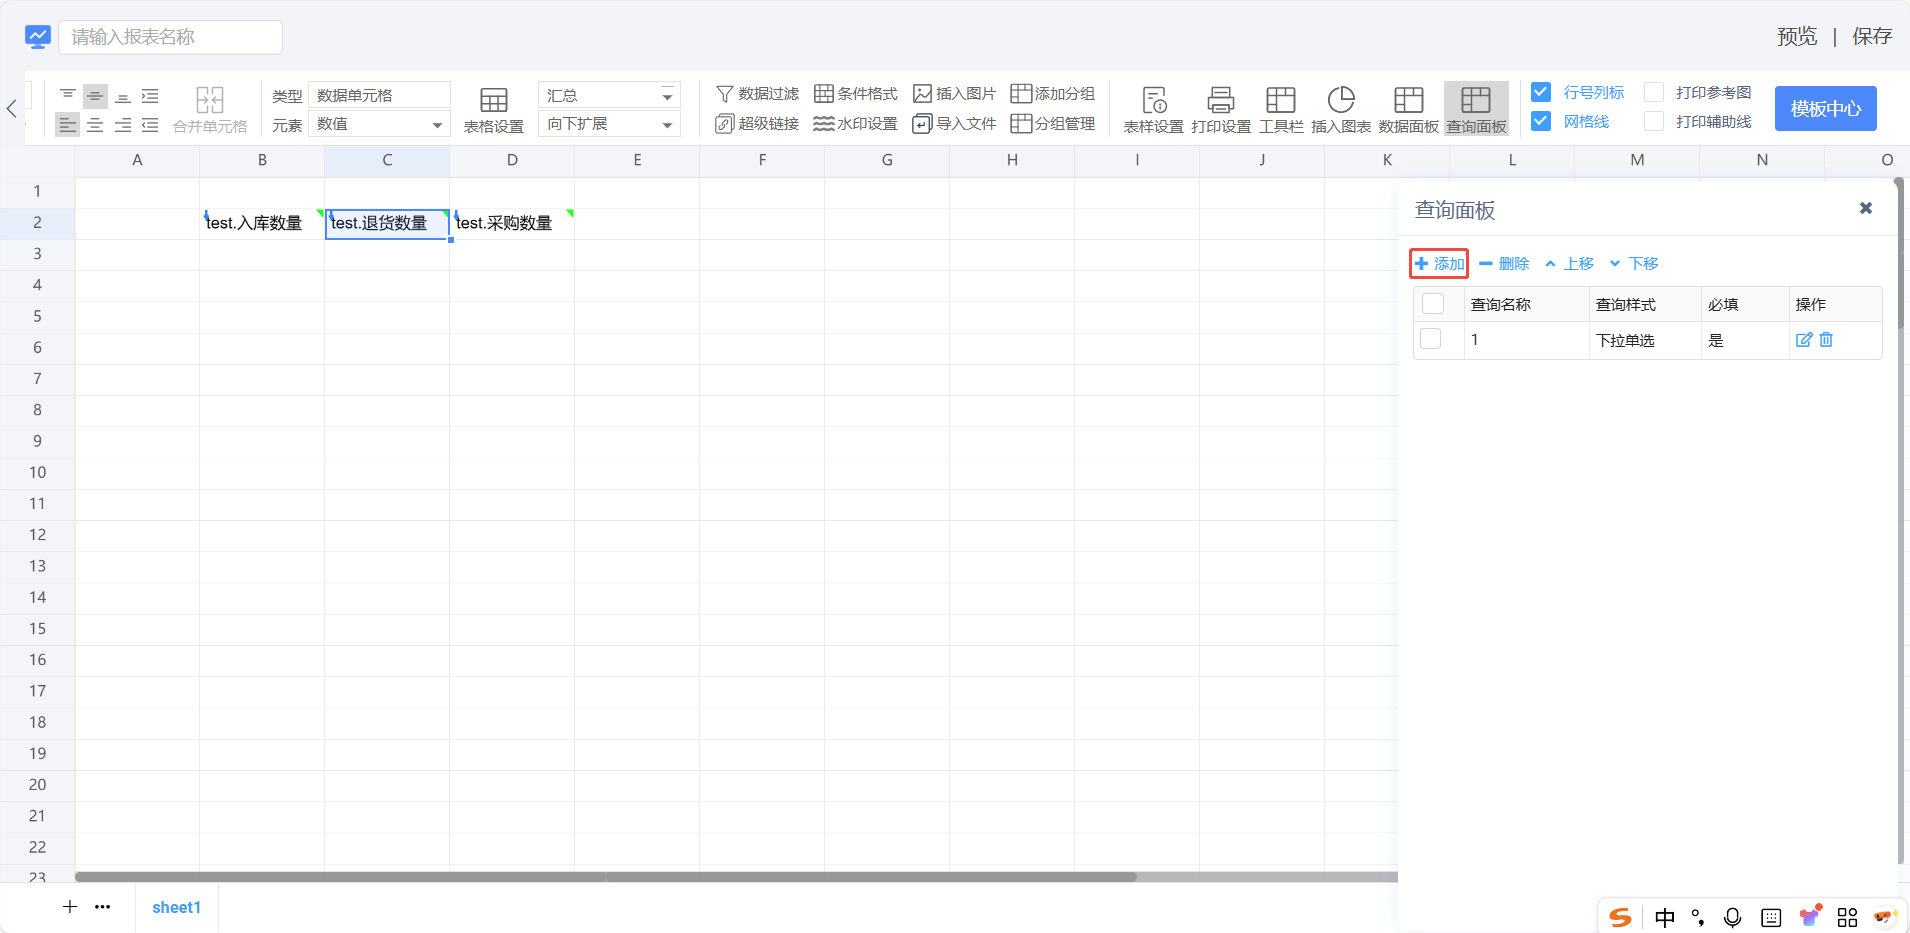Click the report name input field

tap(171, 37)
